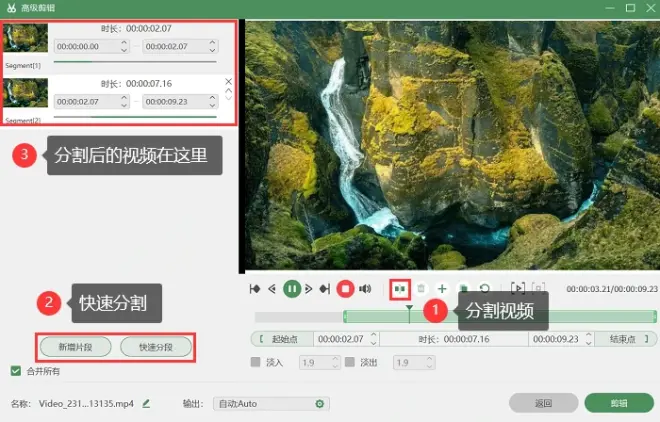Image resolution: width=660 pixels, height=422 pixels.
Task: Move Segment[2] down with its down arrow
Action: pos(229,98)
